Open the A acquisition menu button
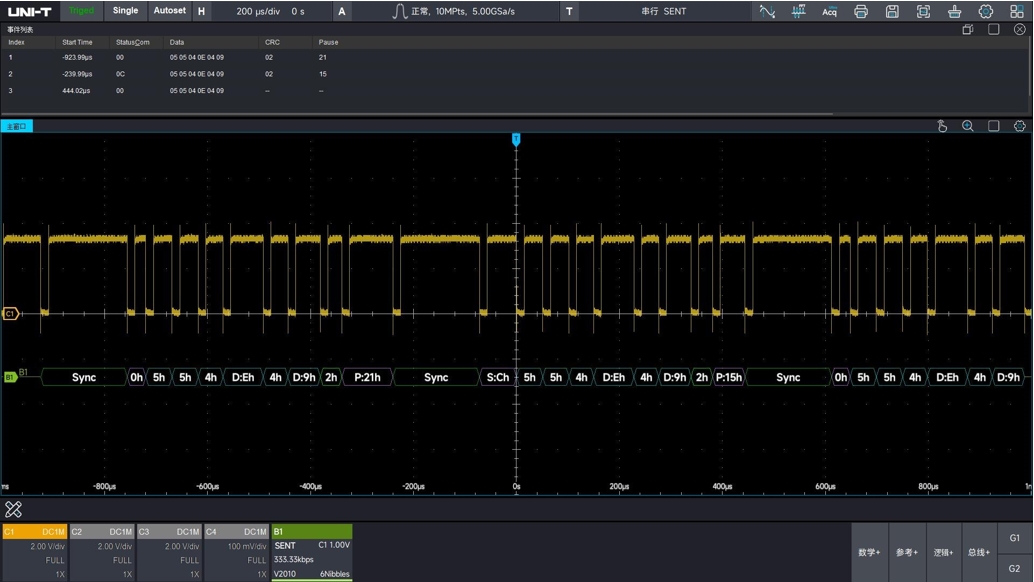 pyautogui.click(x=342, y=11)
